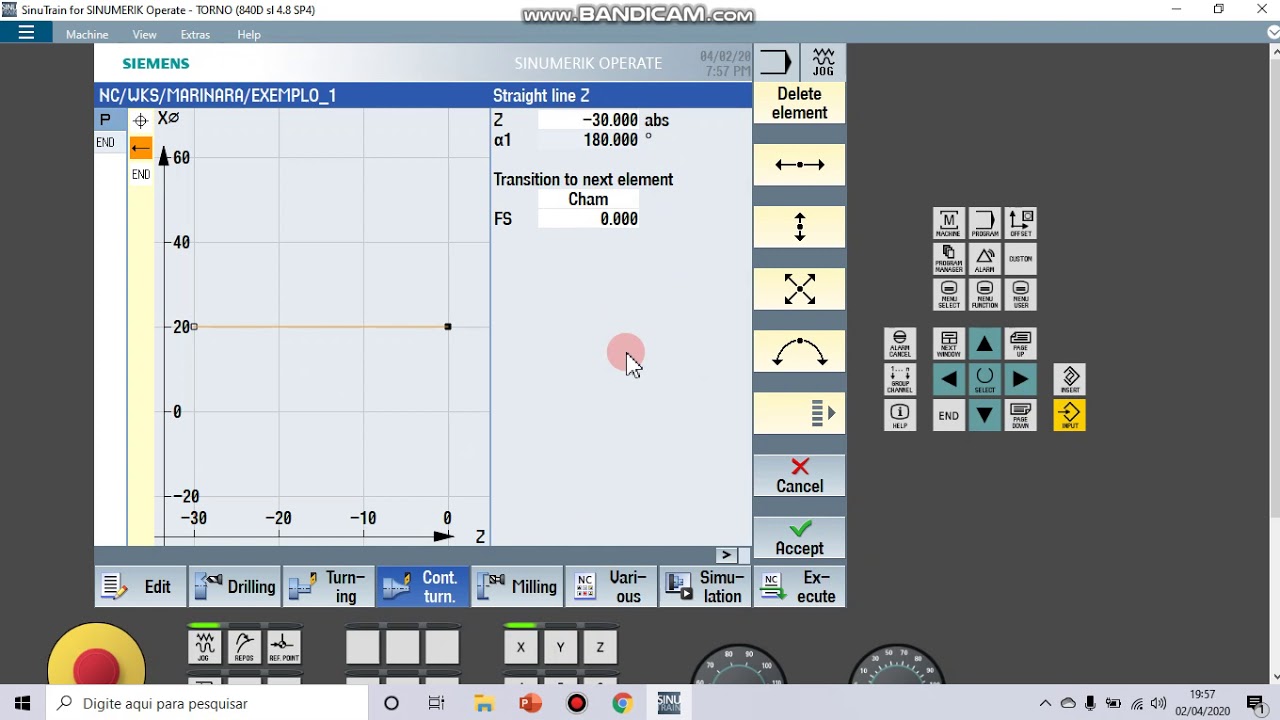Click the GROUP CHANNEL key
The height and width of the screenshot is (720, 1280).
point(900,379)
